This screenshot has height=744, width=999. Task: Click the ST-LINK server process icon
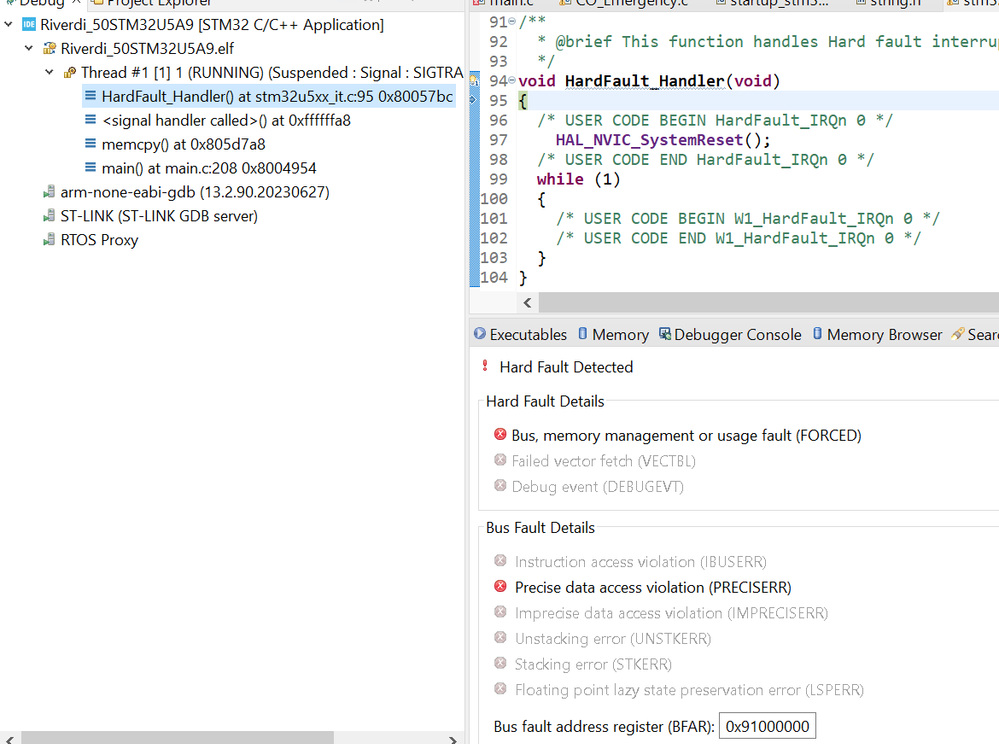click(48, 216)
